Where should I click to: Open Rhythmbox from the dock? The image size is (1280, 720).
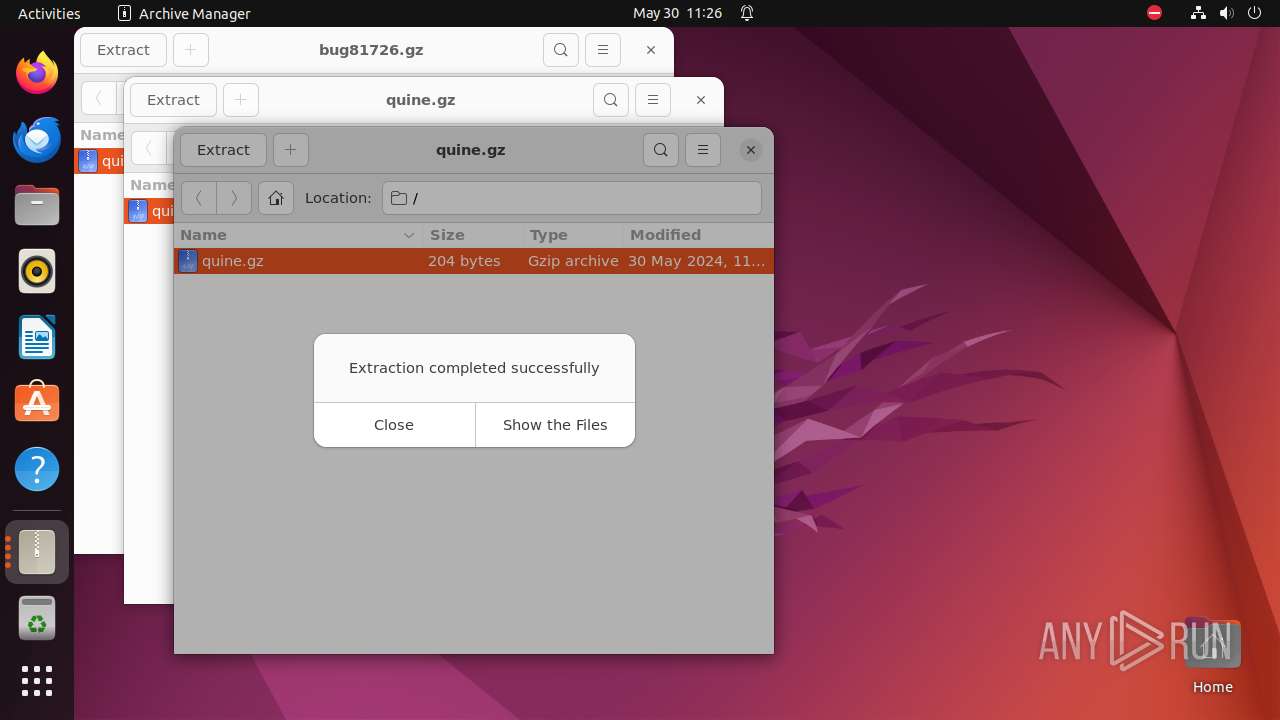pyautogui.click(x=37, y=271)
